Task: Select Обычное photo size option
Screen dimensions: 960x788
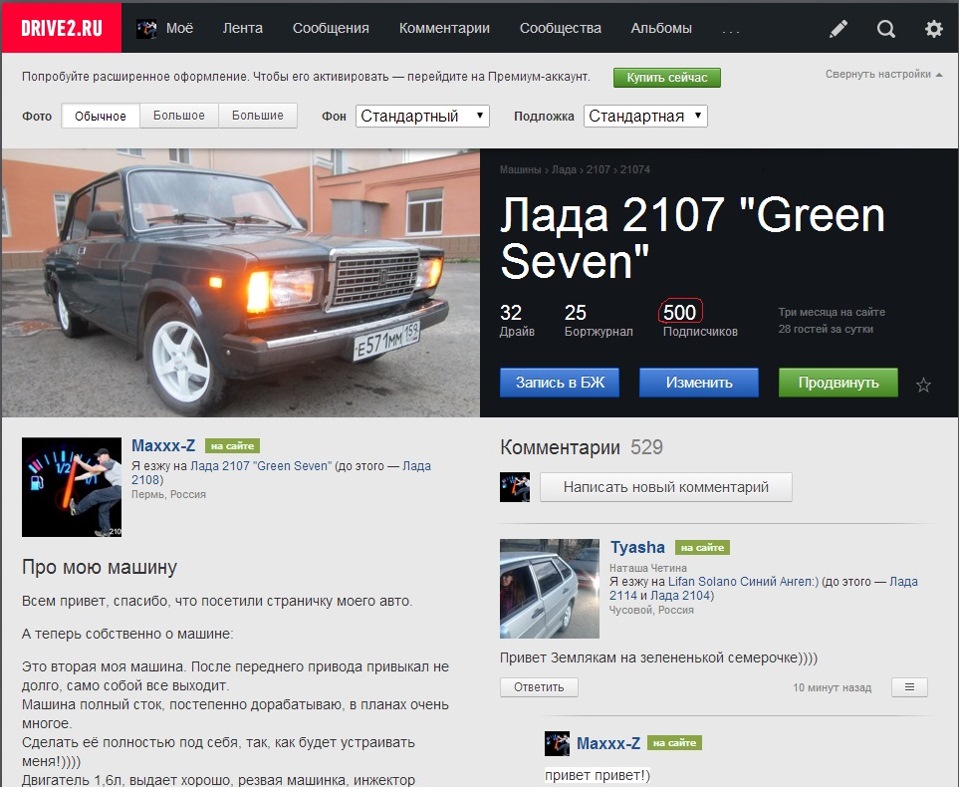Action: coord(100,116)
